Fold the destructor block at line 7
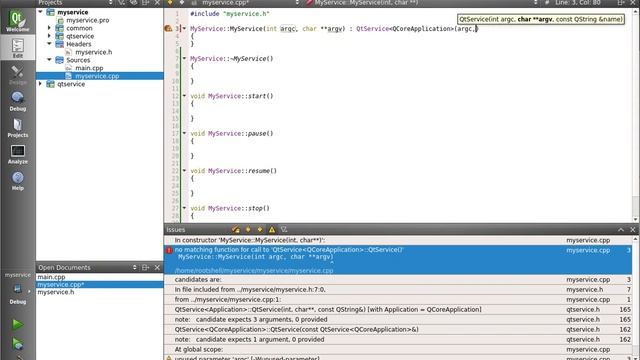This screenshot has width=640, height=360. pyautogui.click(x=184, y=58)
